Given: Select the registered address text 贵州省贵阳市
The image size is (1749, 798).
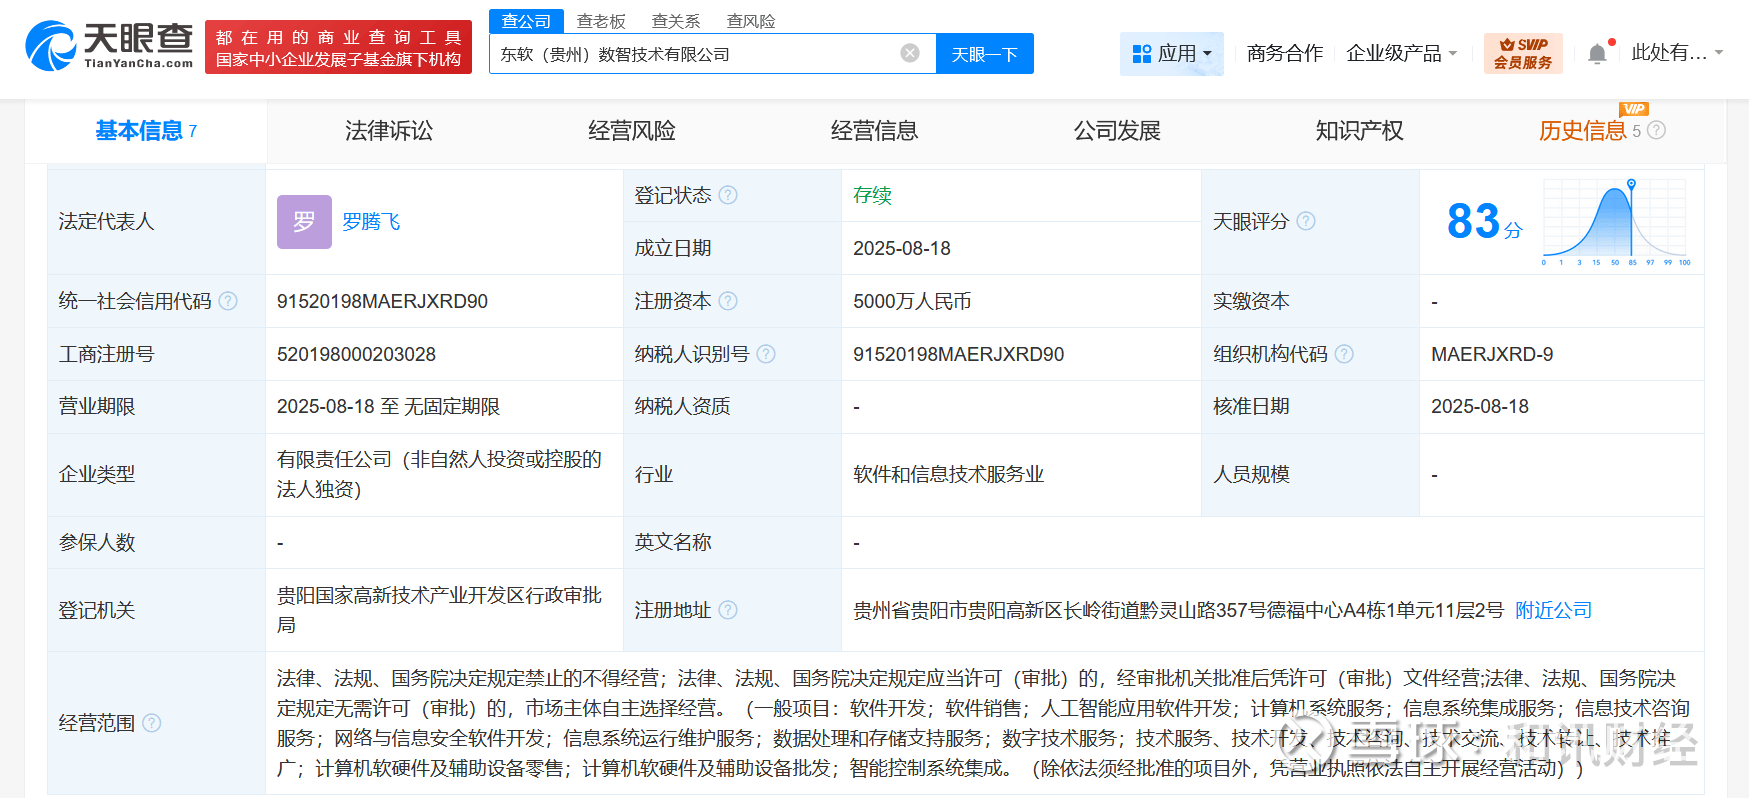Looking at the screenshot, I should 1178,610.
